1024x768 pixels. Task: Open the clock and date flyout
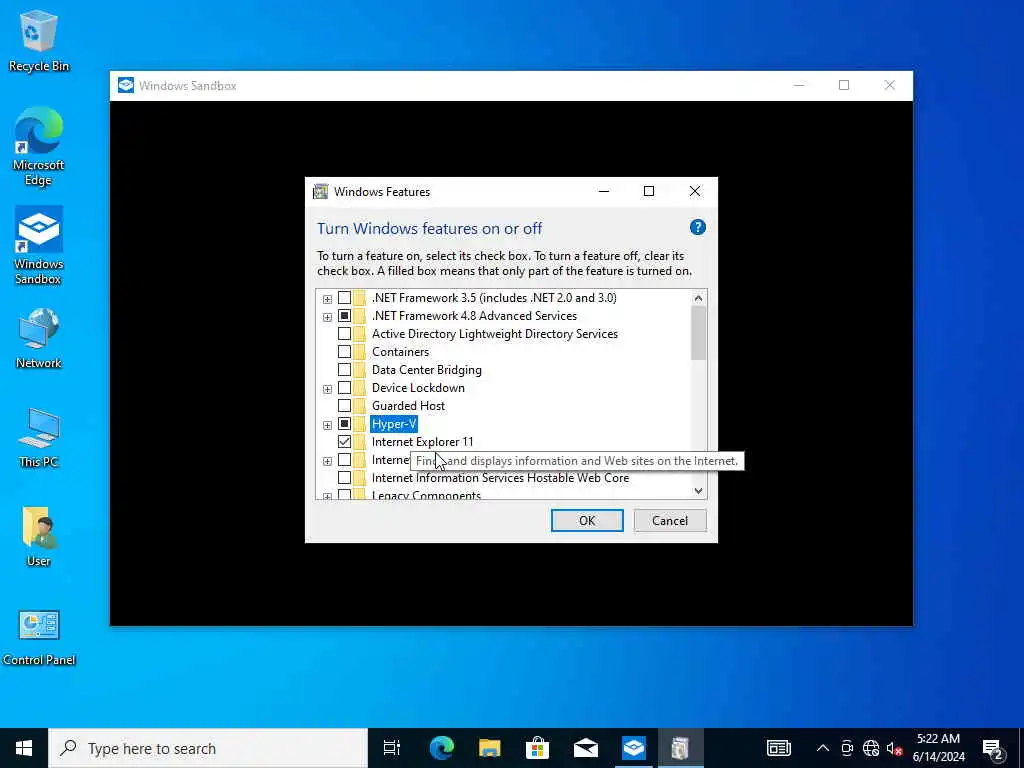tap(938, 748)
